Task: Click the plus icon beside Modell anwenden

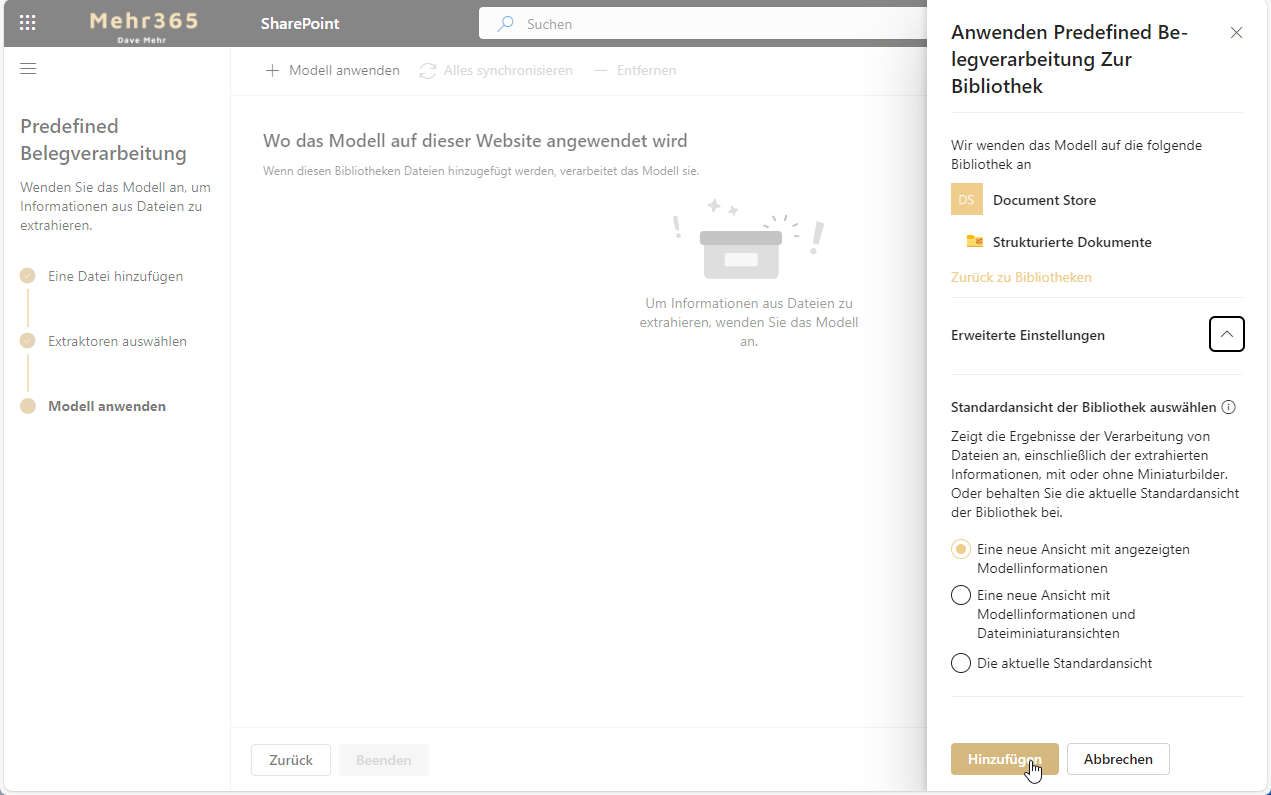Action: 272,70
